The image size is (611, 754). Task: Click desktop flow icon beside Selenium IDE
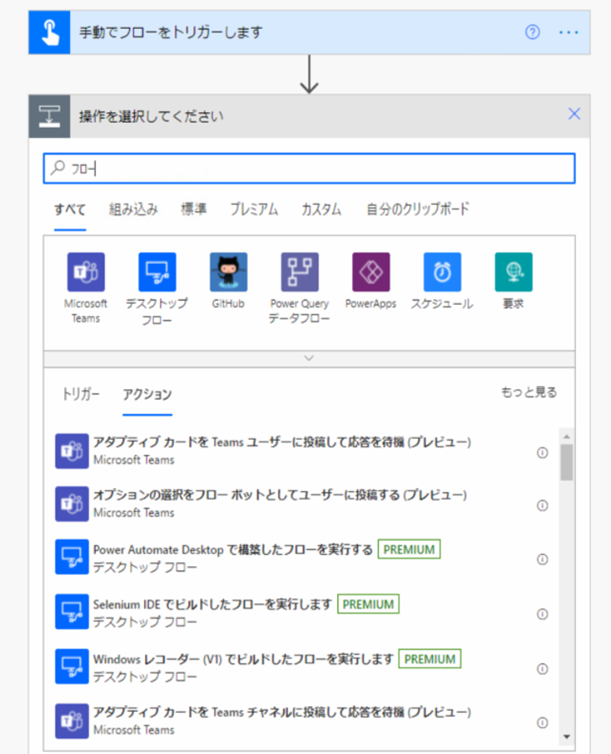coord(72,612)
